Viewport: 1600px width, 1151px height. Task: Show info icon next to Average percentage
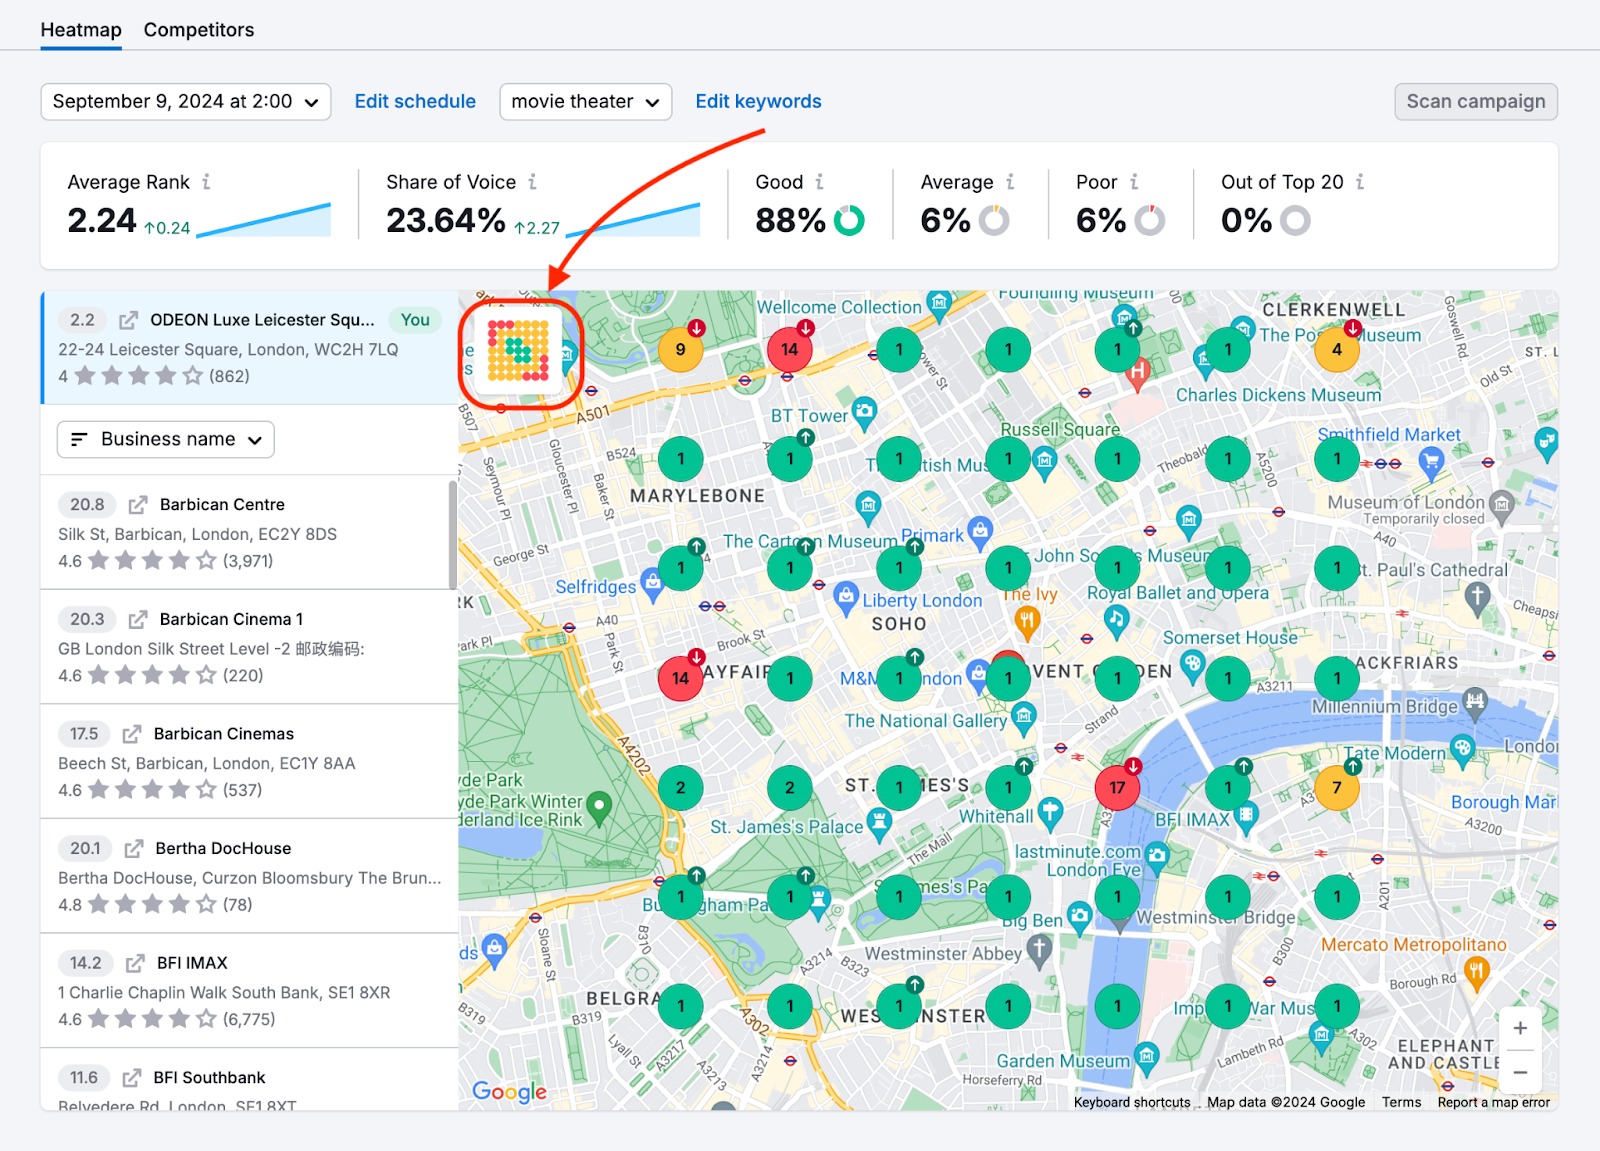click(1010, 182)
